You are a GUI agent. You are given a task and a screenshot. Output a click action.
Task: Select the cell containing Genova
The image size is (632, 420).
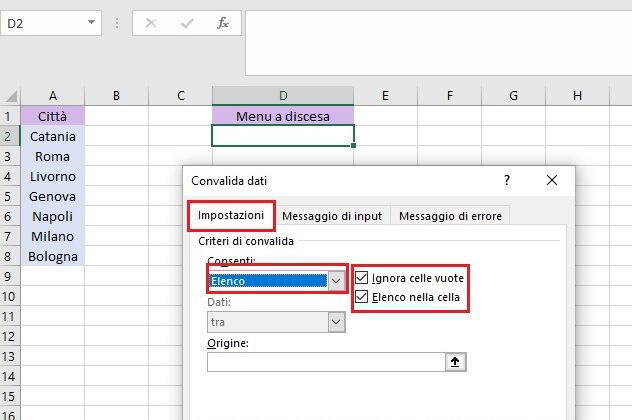[52, 196]
